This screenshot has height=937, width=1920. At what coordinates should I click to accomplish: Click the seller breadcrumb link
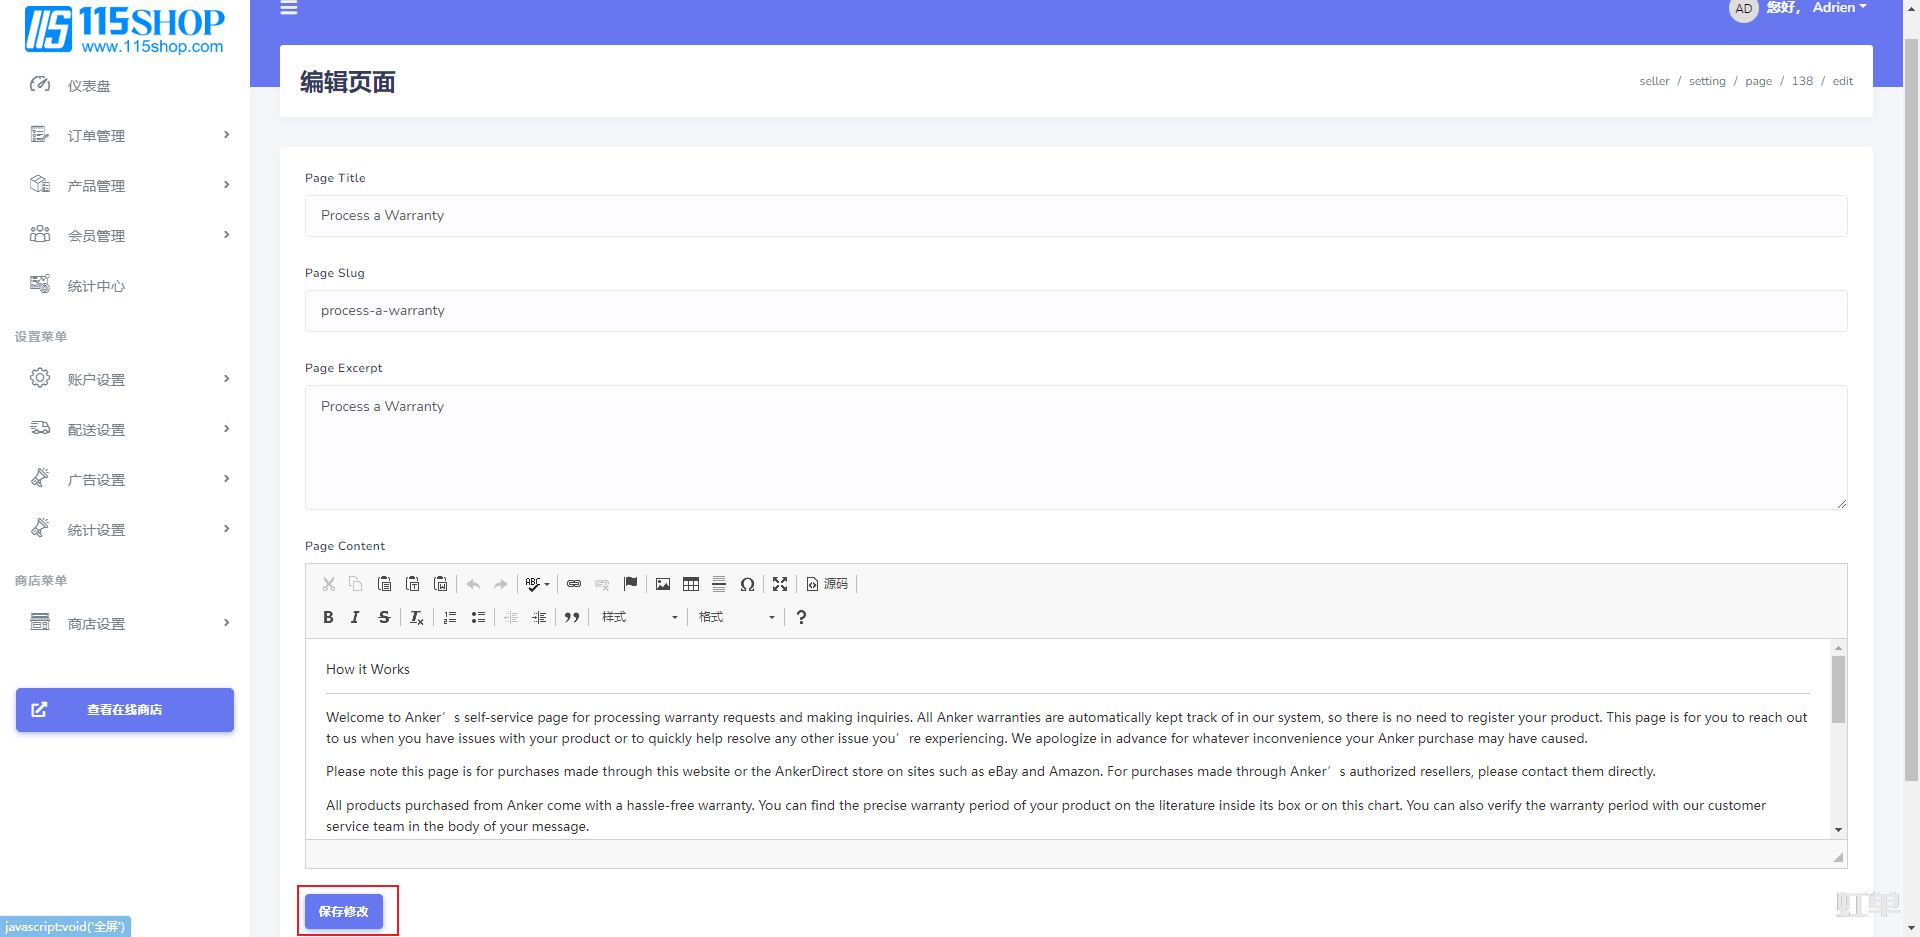1654,81
